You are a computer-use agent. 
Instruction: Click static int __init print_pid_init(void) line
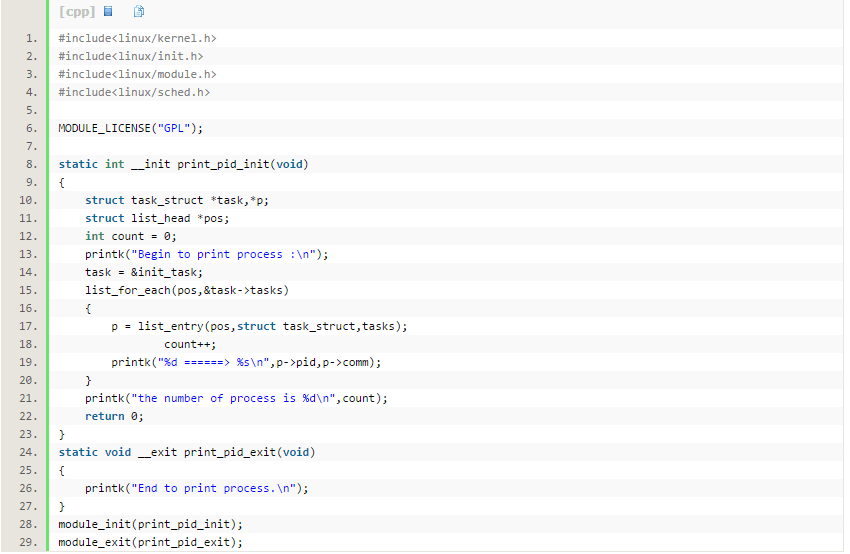[x=184, y=164]
